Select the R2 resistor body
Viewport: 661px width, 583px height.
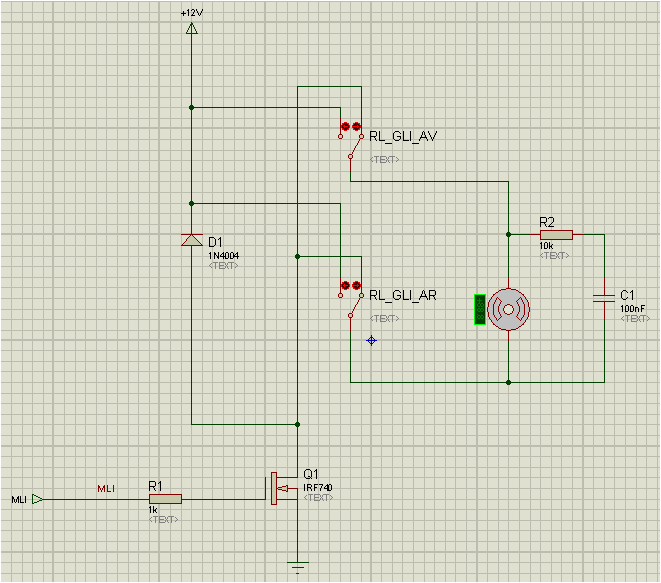[555, 234]
